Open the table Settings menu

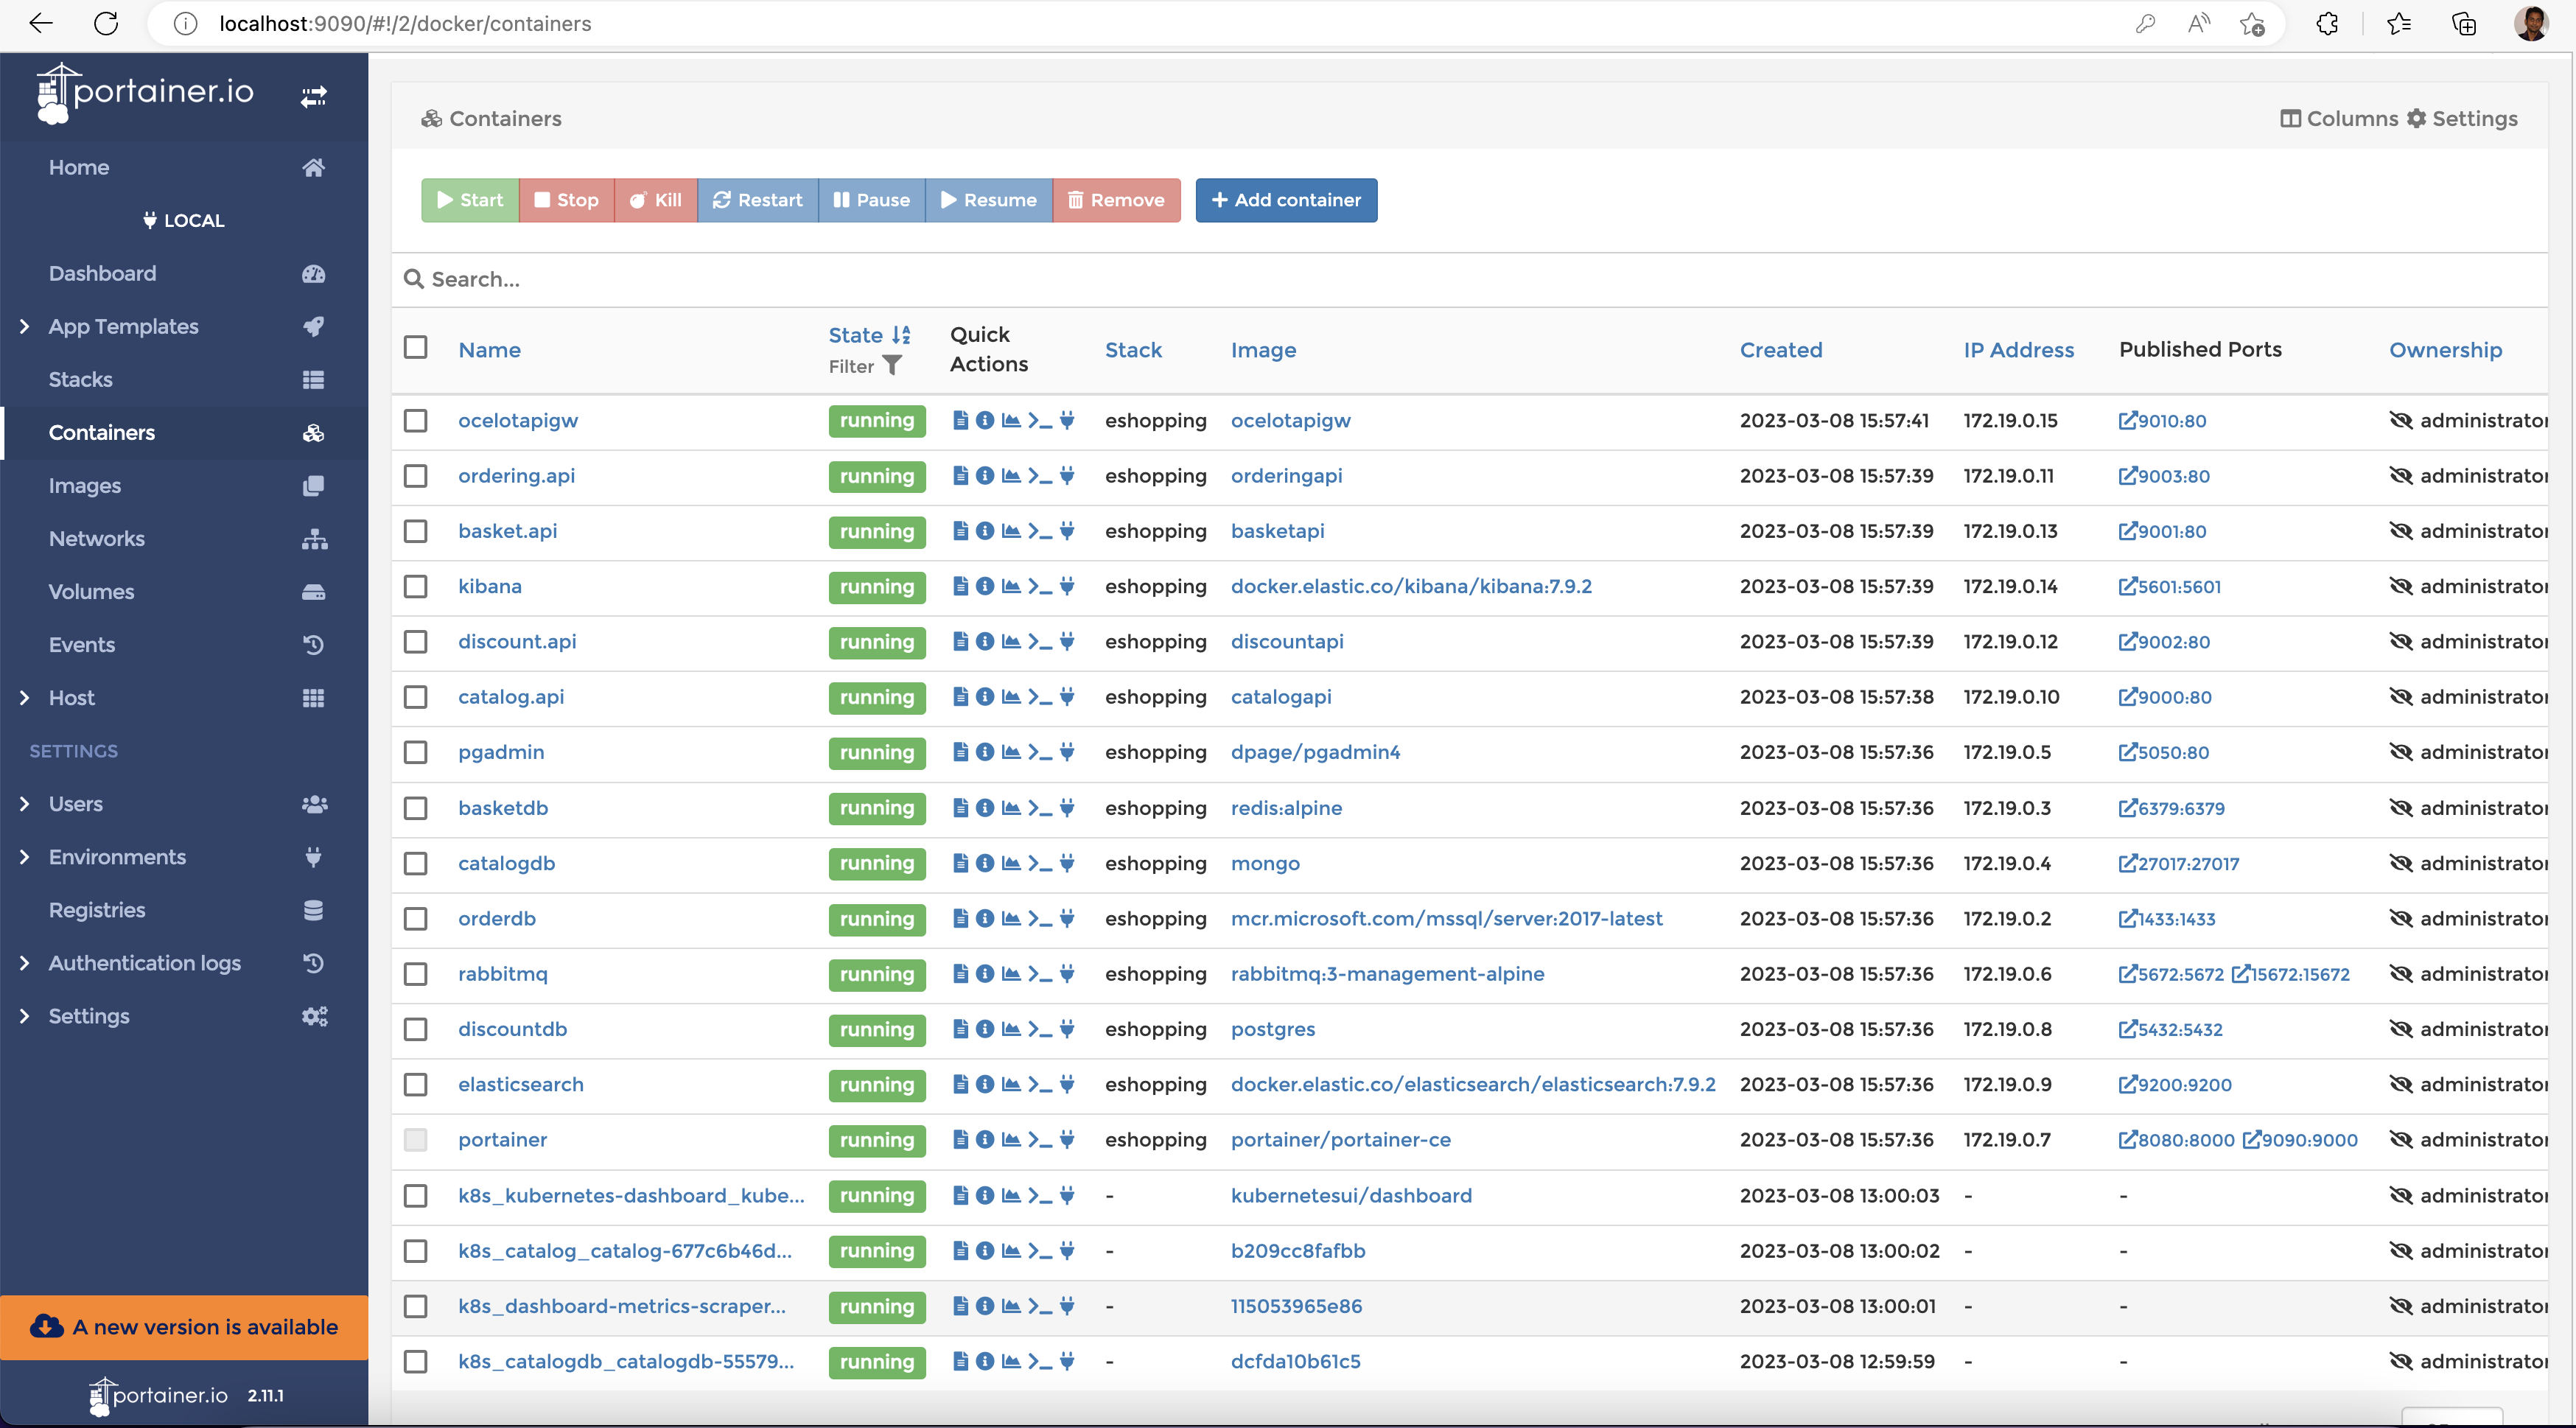pyautogui.click(x=2462, y=118)
